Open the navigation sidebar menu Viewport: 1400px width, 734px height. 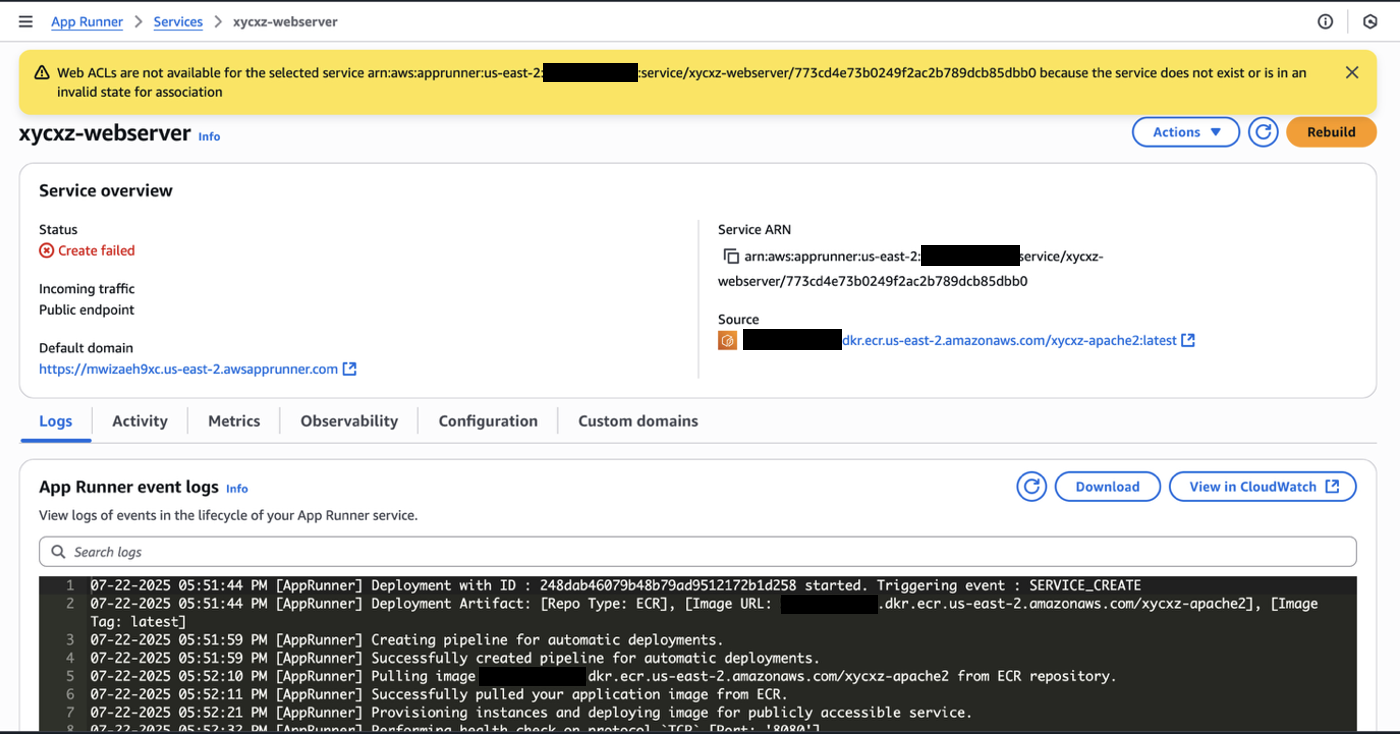25,20
